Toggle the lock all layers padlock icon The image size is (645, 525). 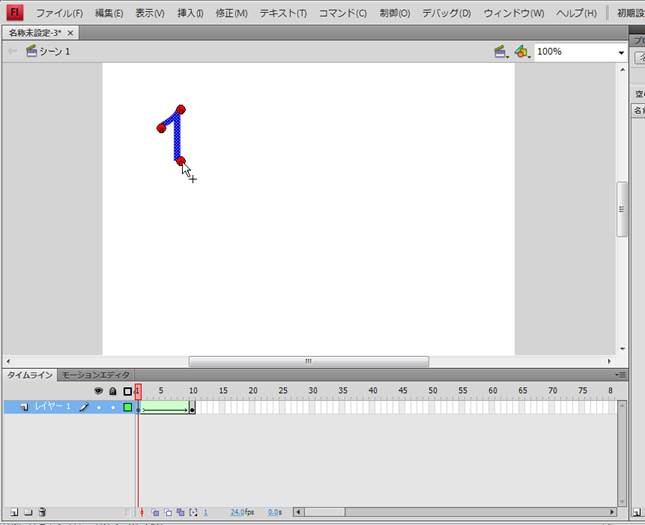tap(112, 391)
